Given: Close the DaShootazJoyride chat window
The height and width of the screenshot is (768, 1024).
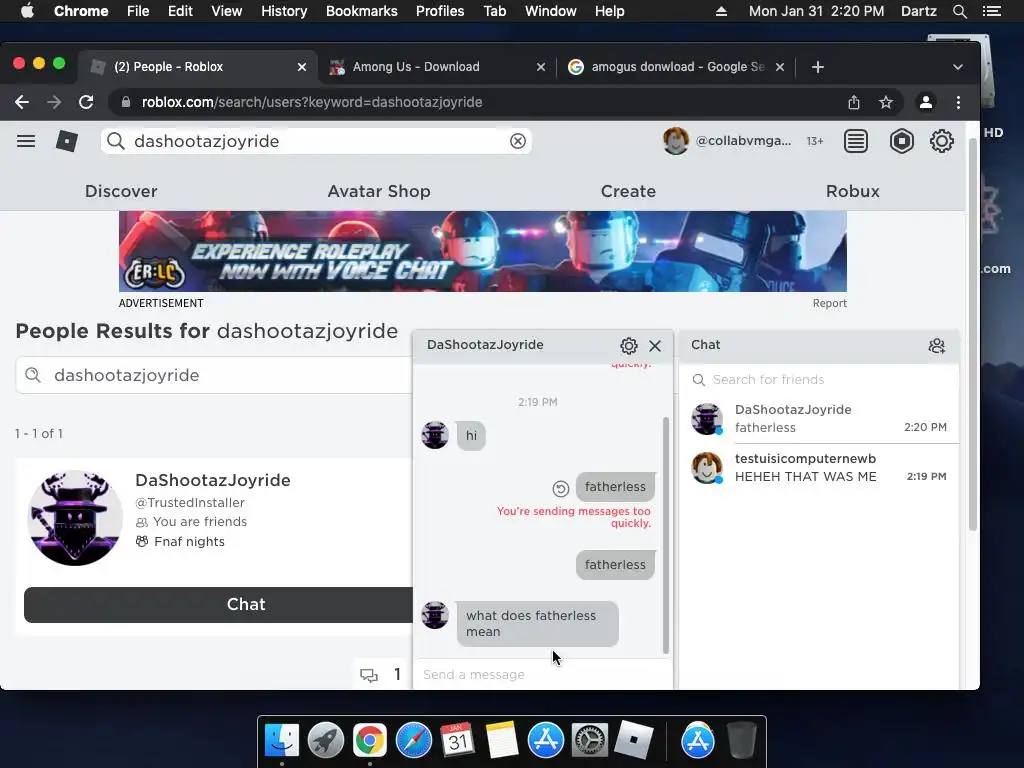Looking at the screenshot, I should tap(655, 345).
